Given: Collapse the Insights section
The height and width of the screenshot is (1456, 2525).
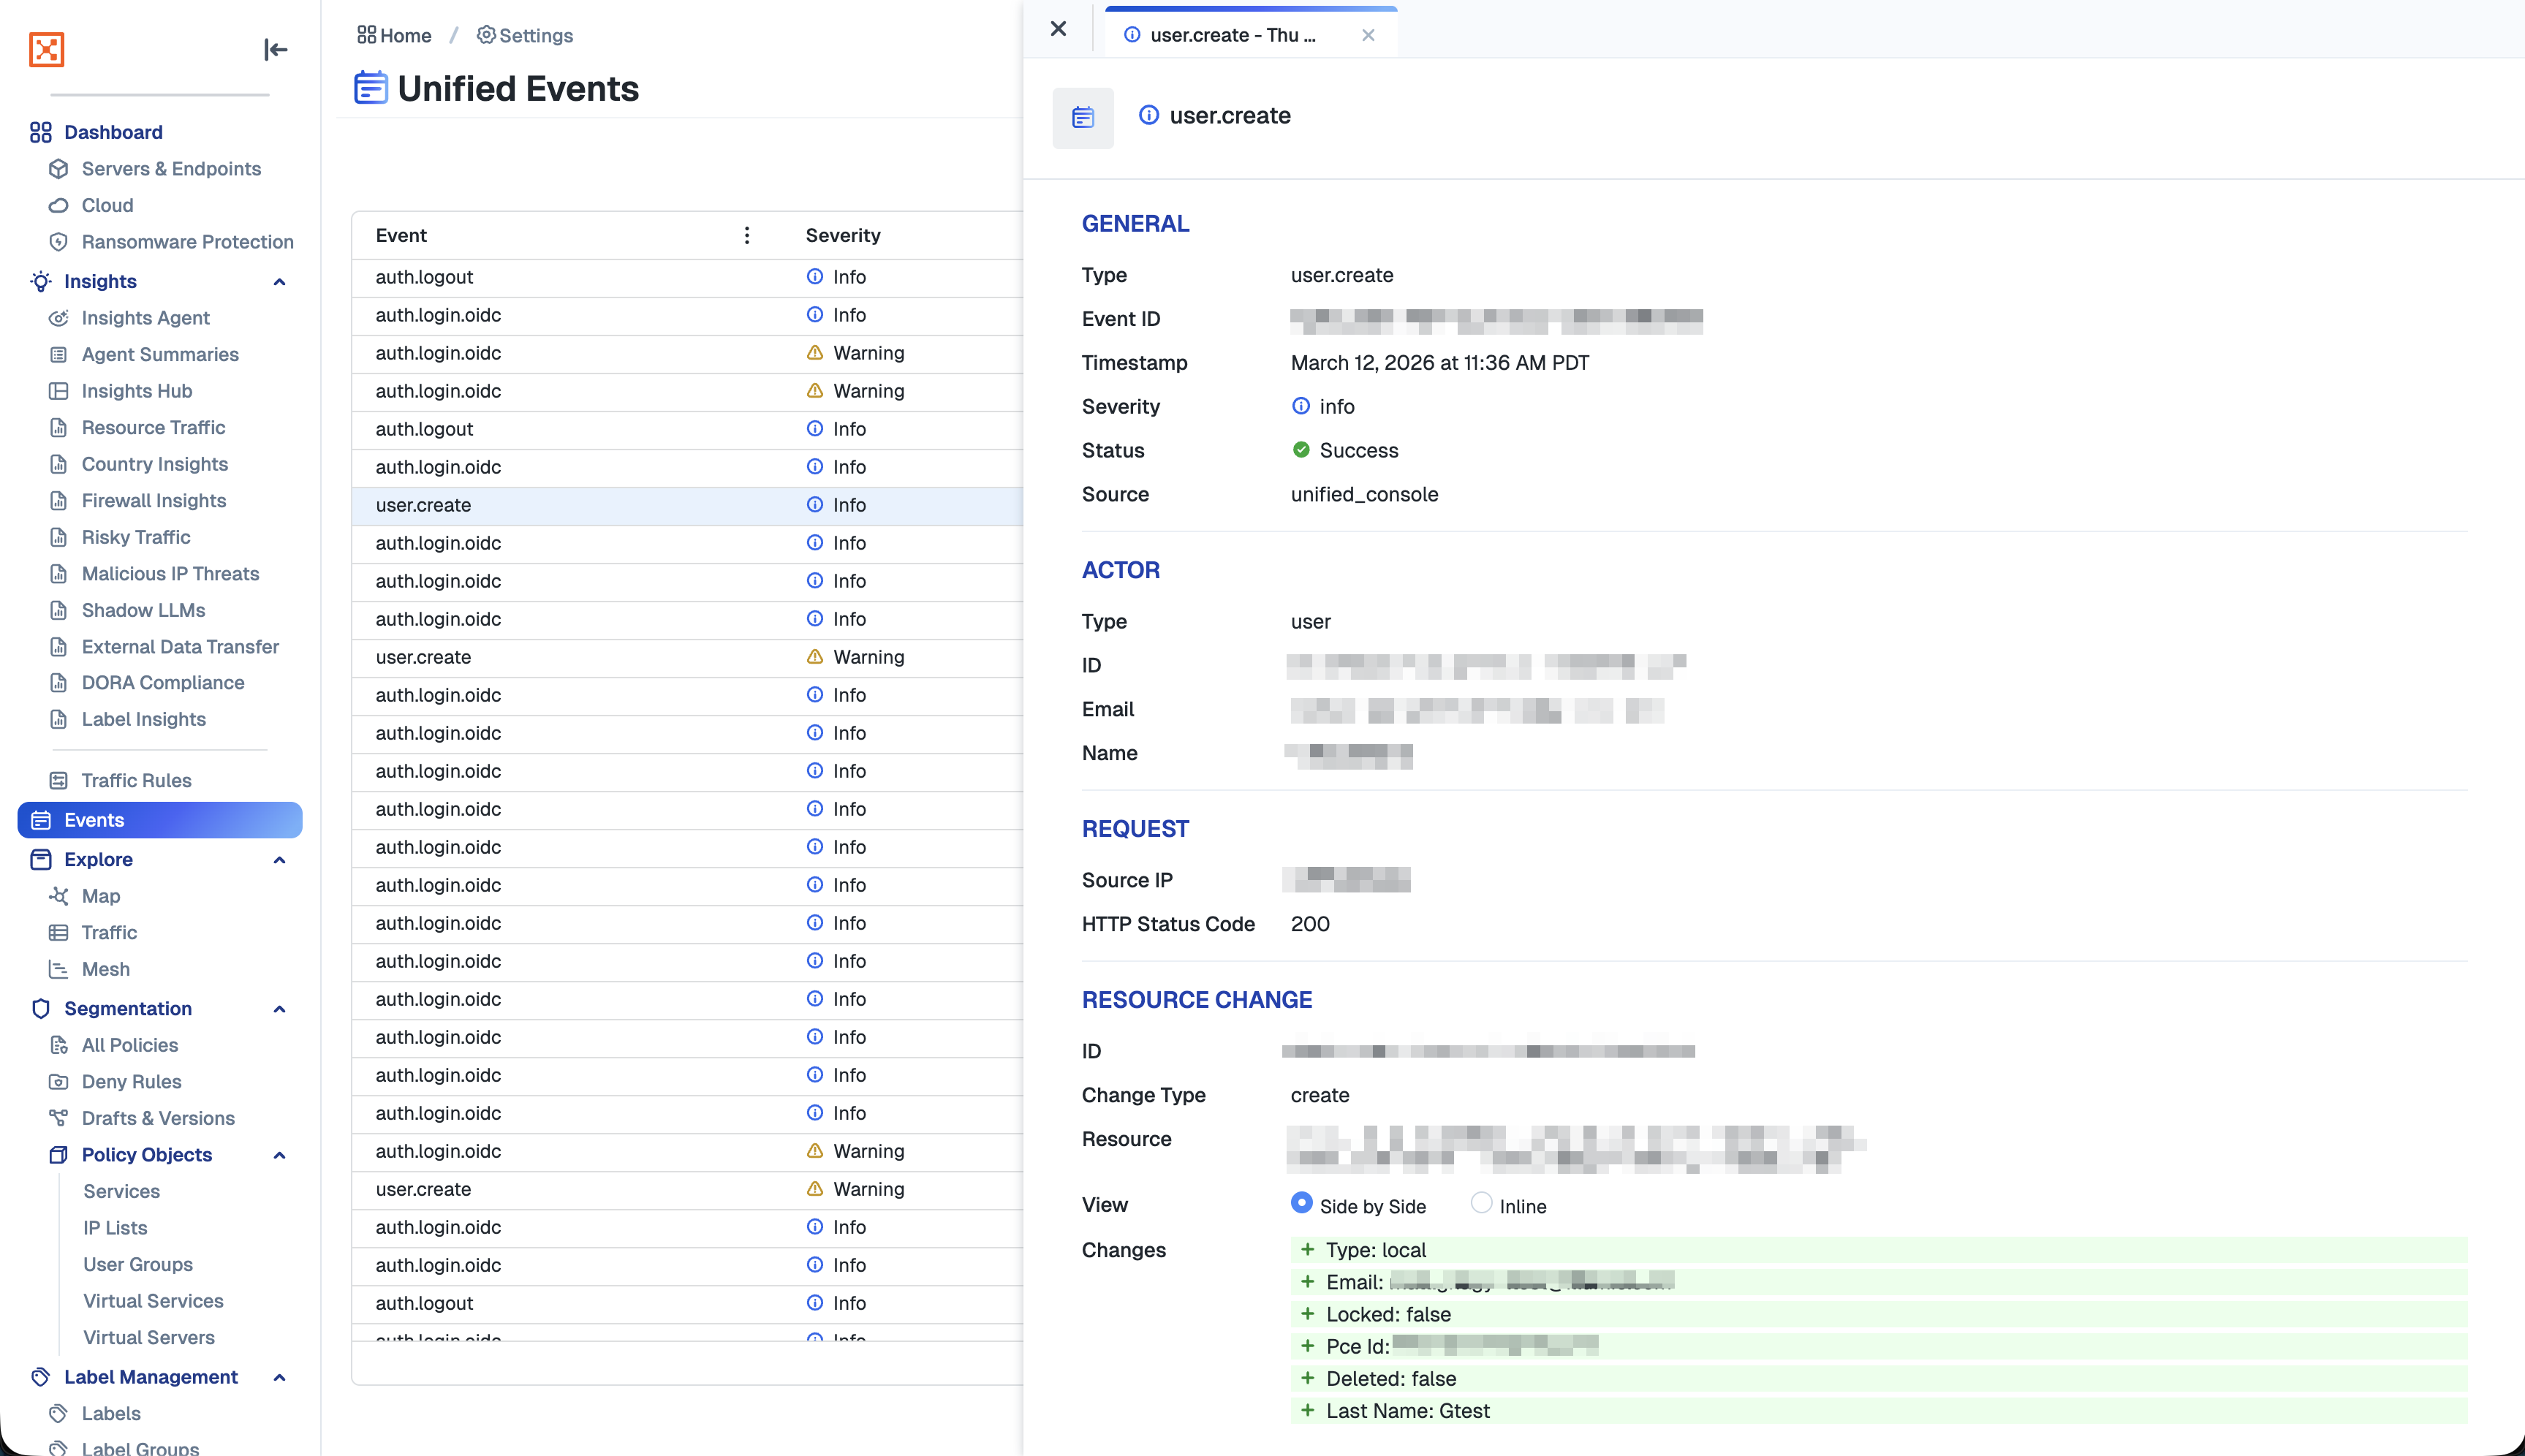Looking at the screenshot, I should pyautogui.click(x=279, y=282).
